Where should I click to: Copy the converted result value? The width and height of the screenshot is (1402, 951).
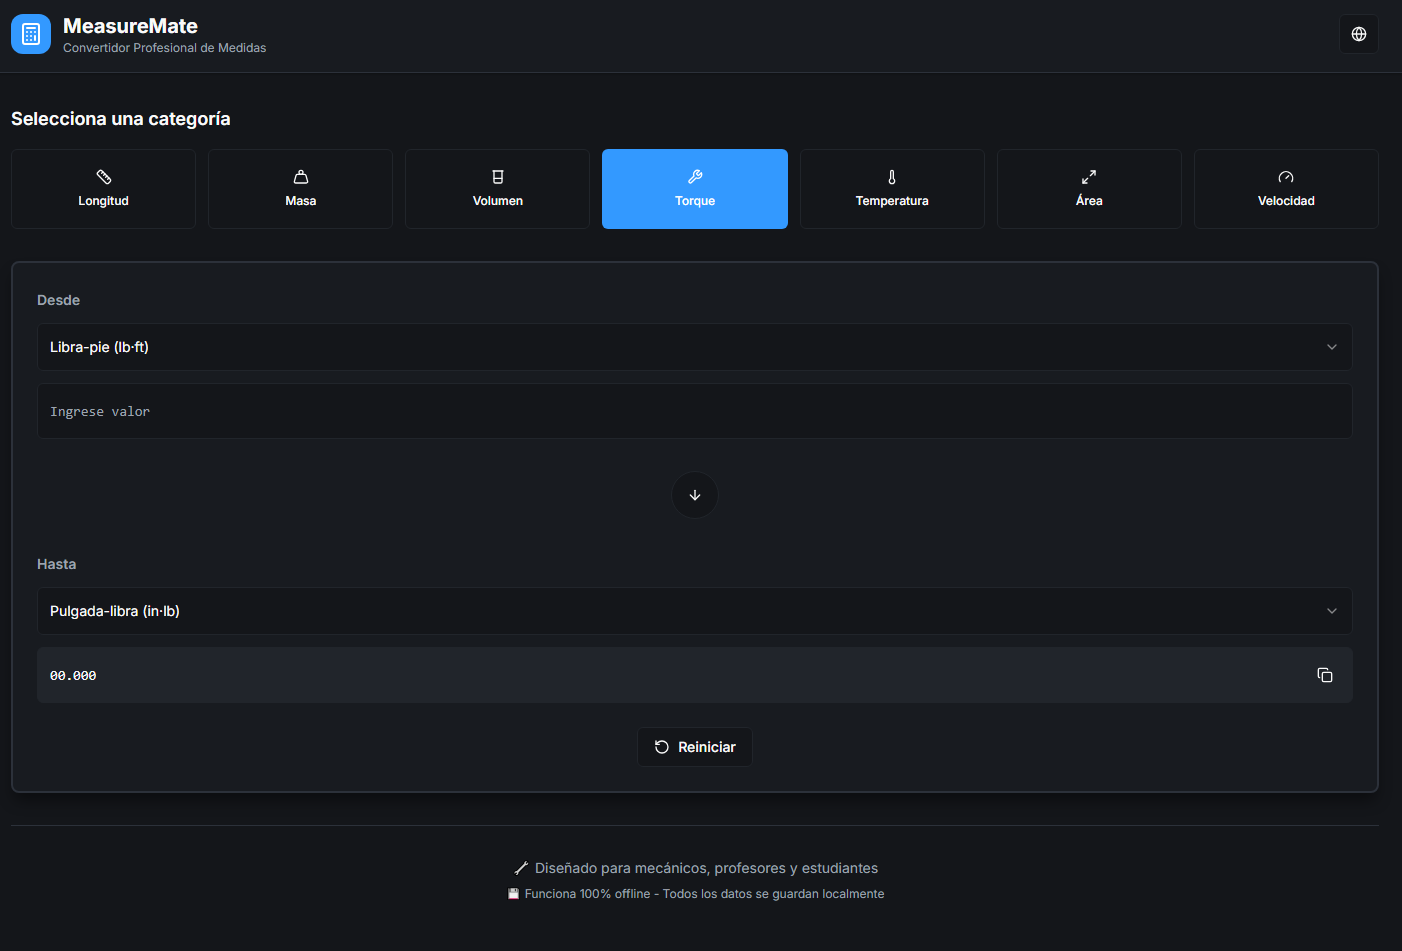click(1325, 675)
